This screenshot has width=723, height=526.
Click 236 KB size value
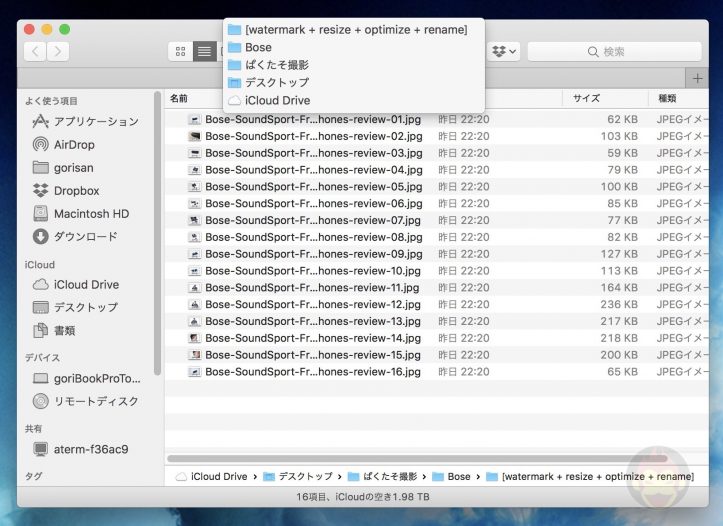tap(619, 304)
